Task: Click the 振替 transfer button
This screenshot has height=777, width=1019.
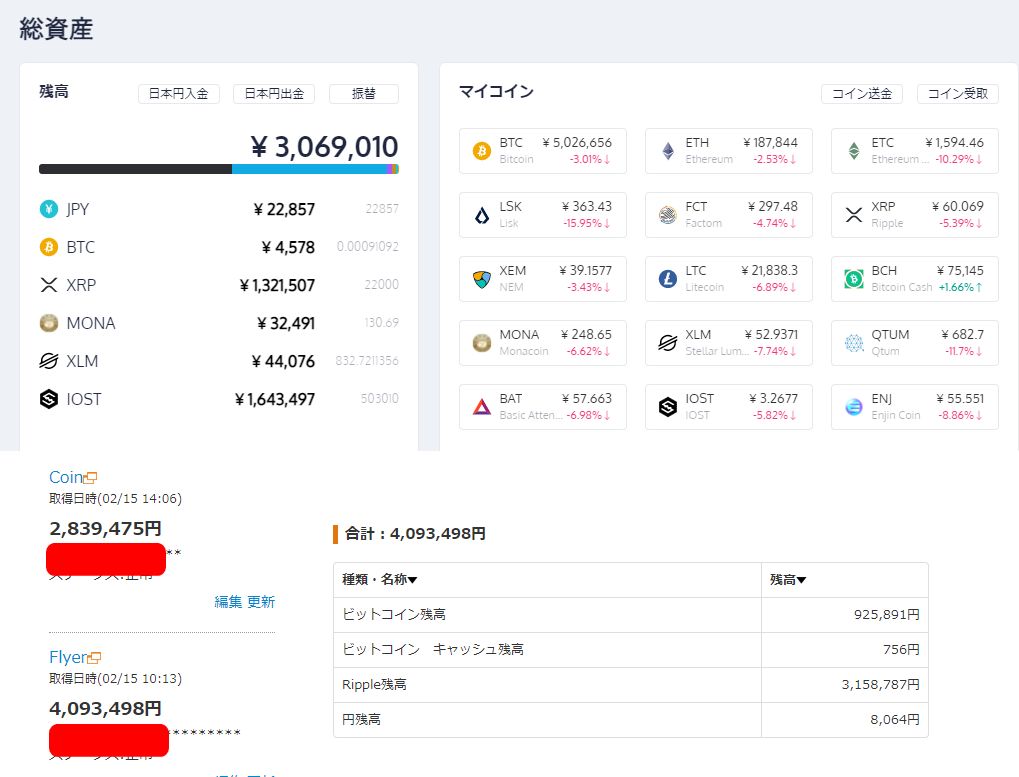Action: (363, 94)
